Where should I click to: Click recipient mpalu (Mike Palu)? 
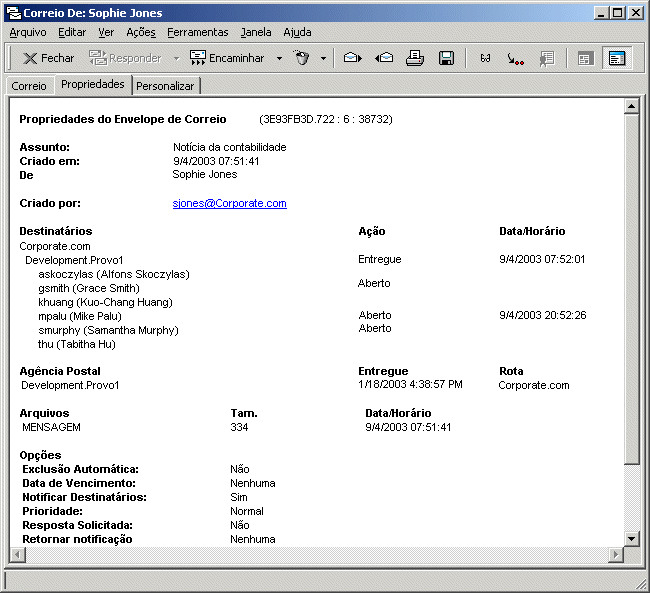[80, 316]
